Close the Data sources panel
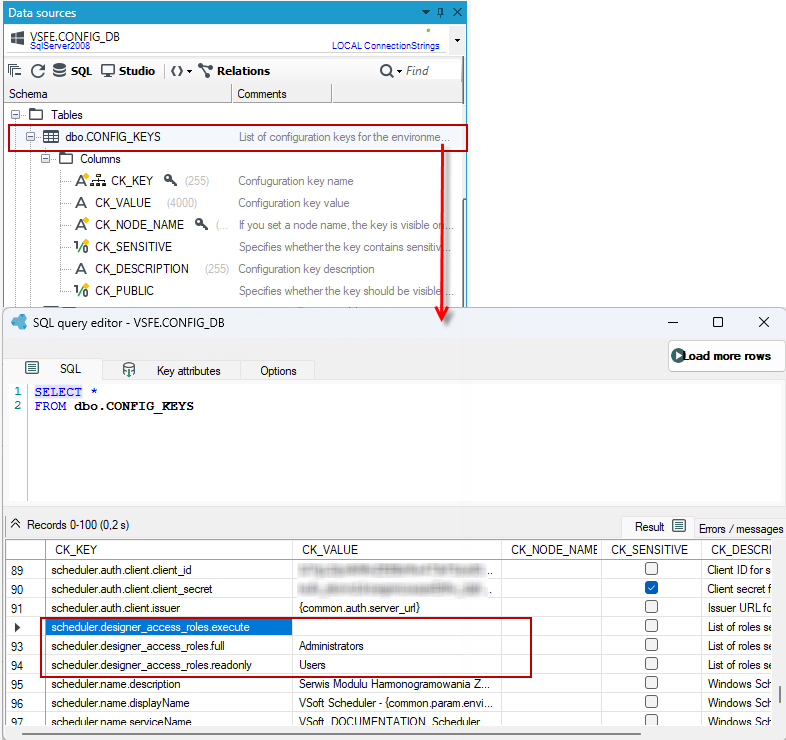This screenshot has width=786, height=740. point(457,12)
